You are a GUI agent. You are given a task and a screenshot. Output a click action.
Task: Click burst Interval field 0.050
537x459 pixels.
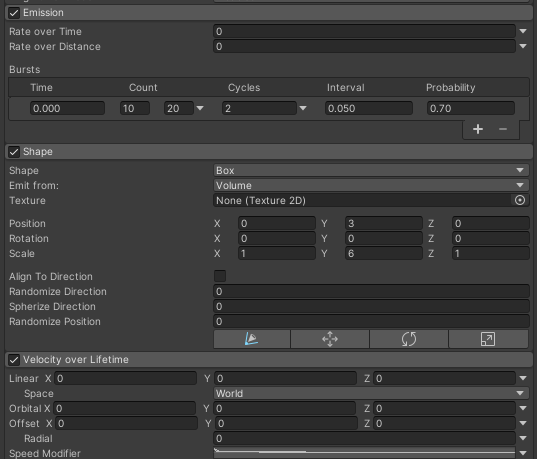tap(369, 108)
